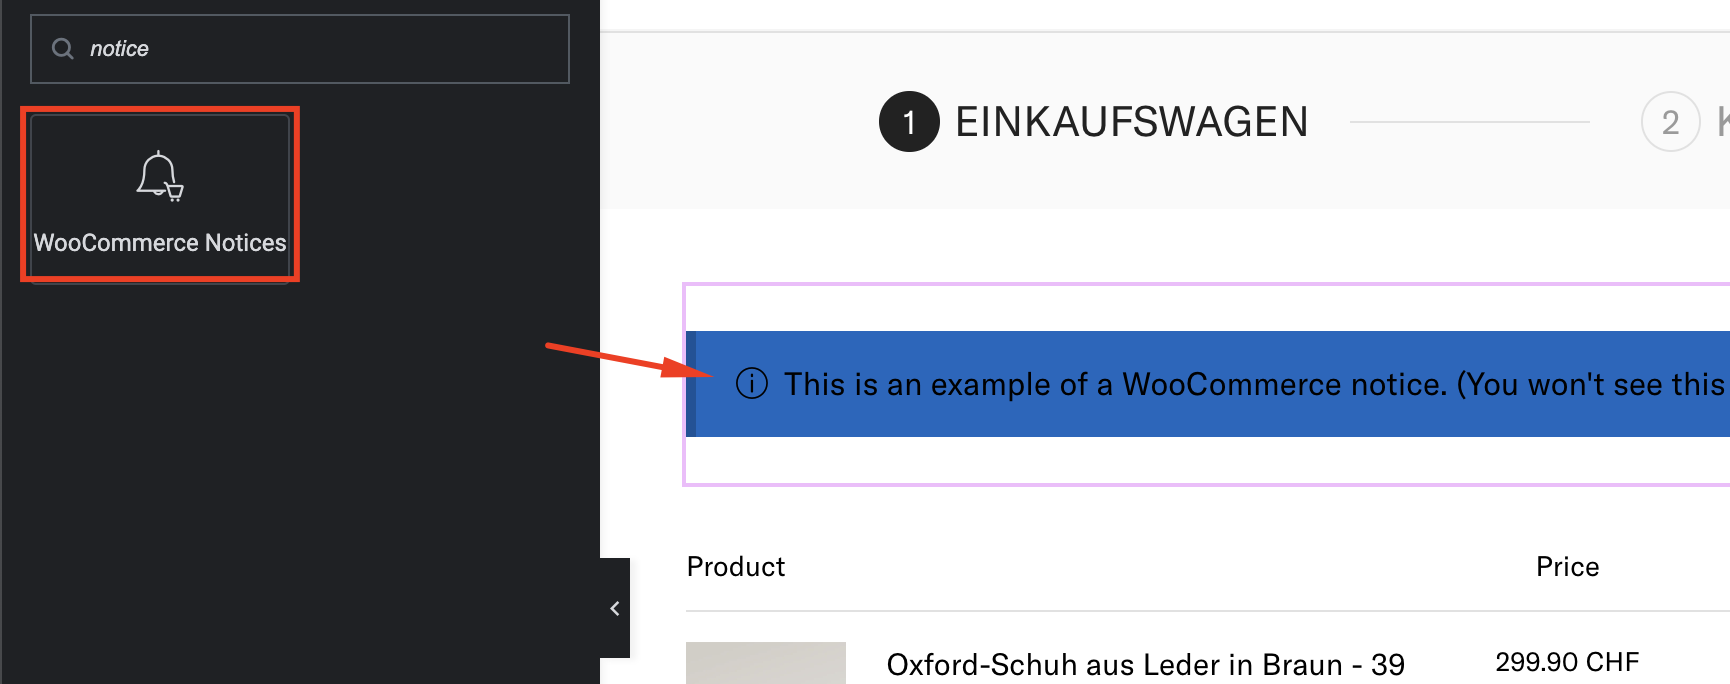
Task: Click the Product column header
Action: [736, 567]
